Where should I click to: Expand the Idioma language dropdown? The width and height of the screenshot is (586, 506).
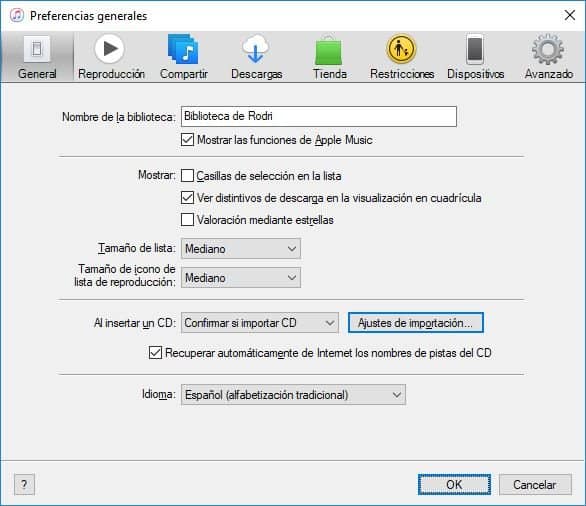[293, 395]
